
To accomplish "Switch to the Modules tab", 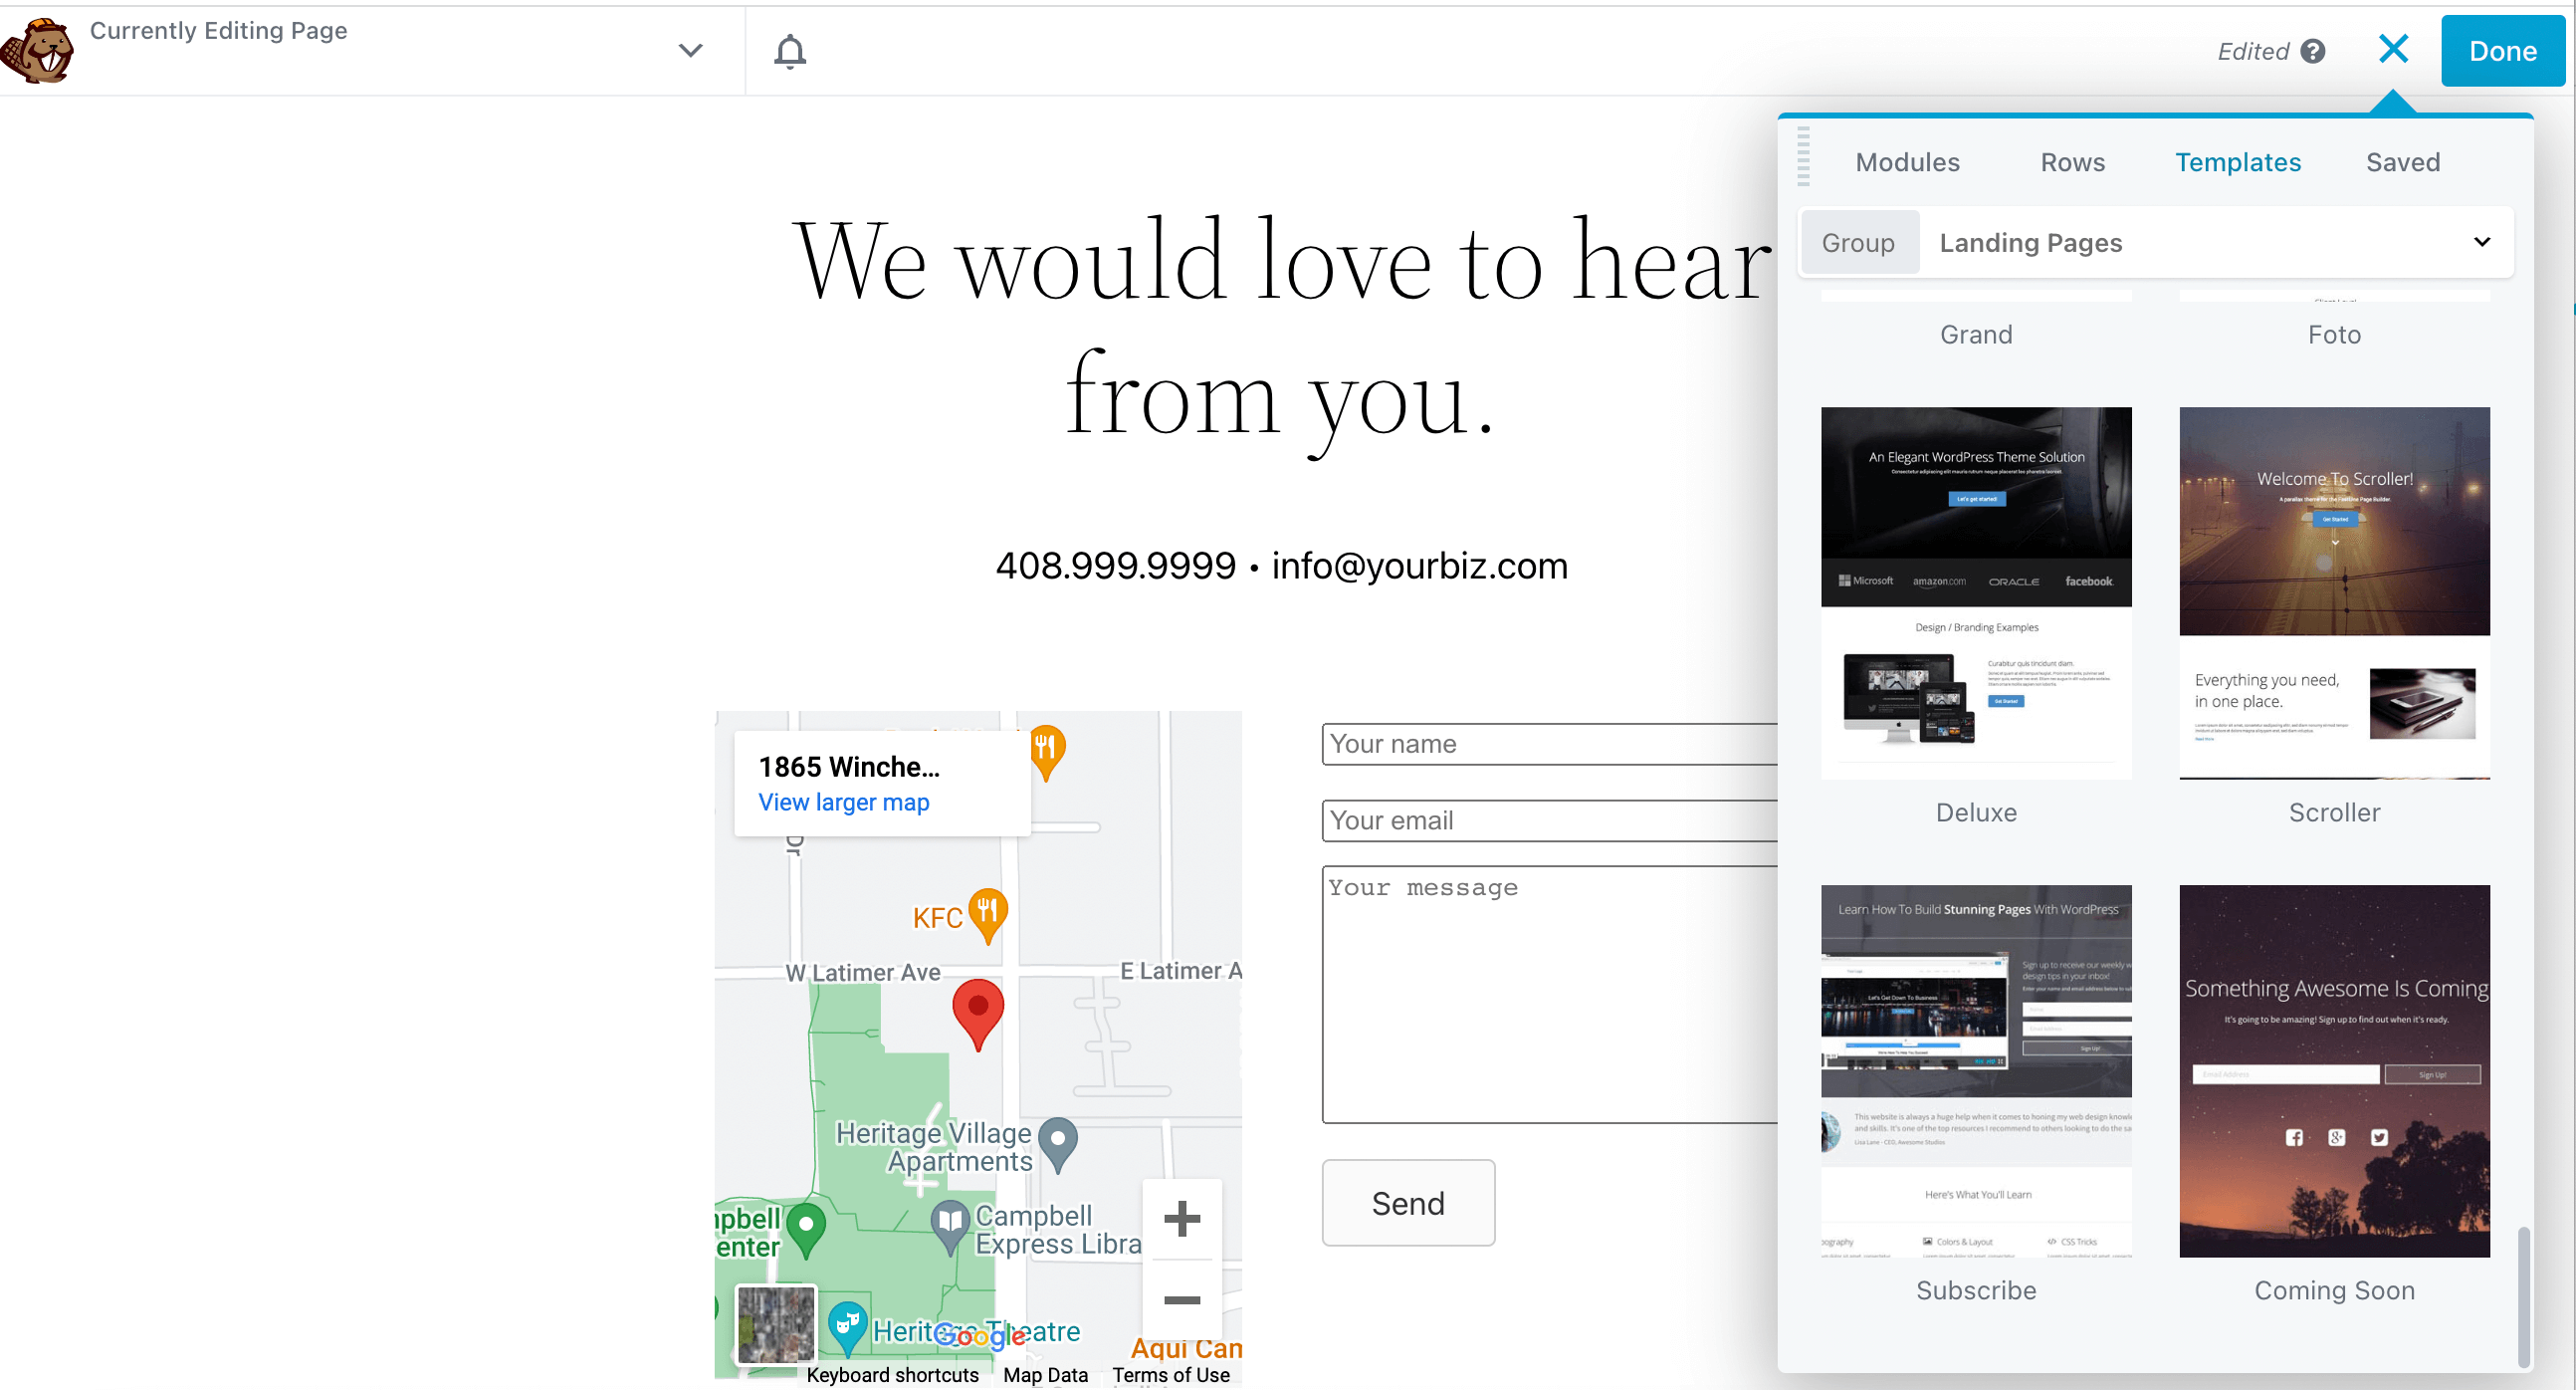I will click(1906, 162).
